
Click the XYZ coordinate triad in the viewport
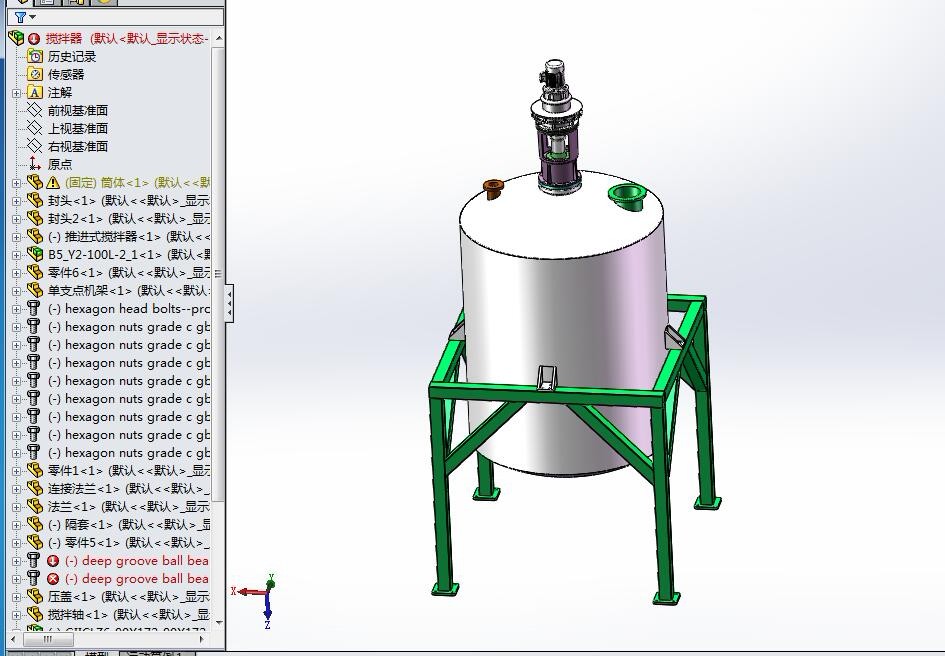point(257,599)
